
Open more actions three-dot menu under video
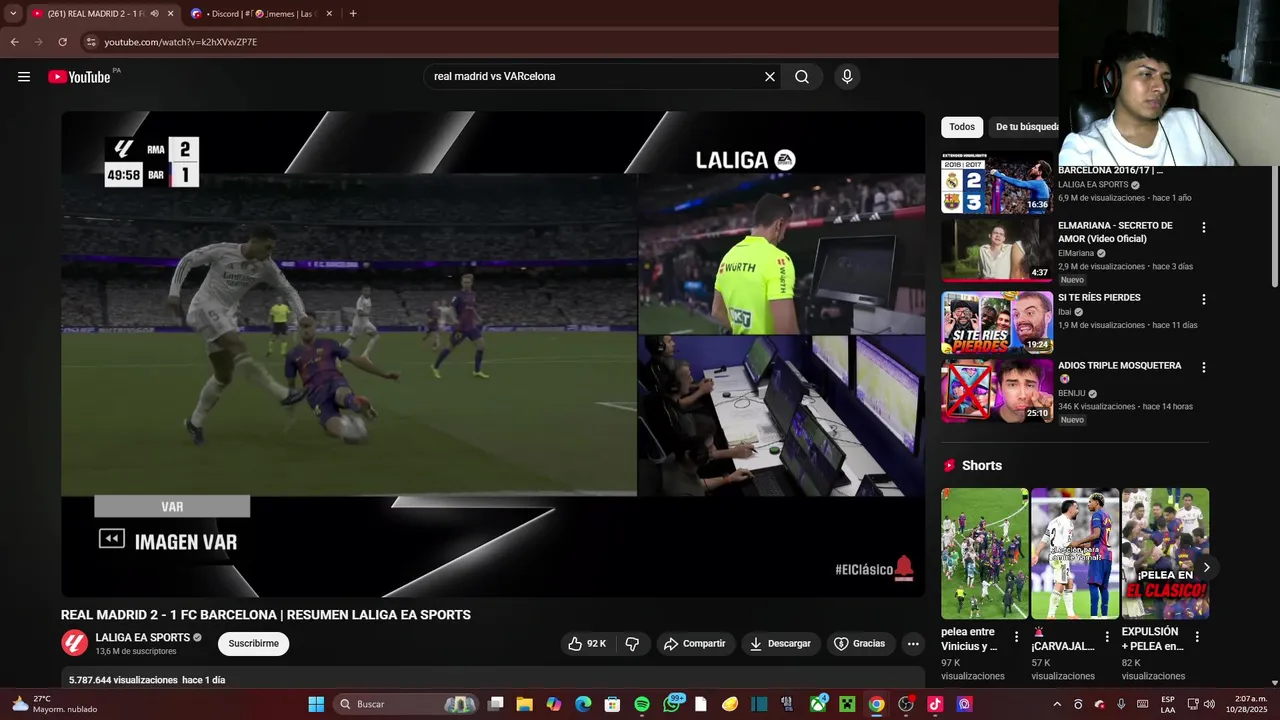[x=913, y=644]
